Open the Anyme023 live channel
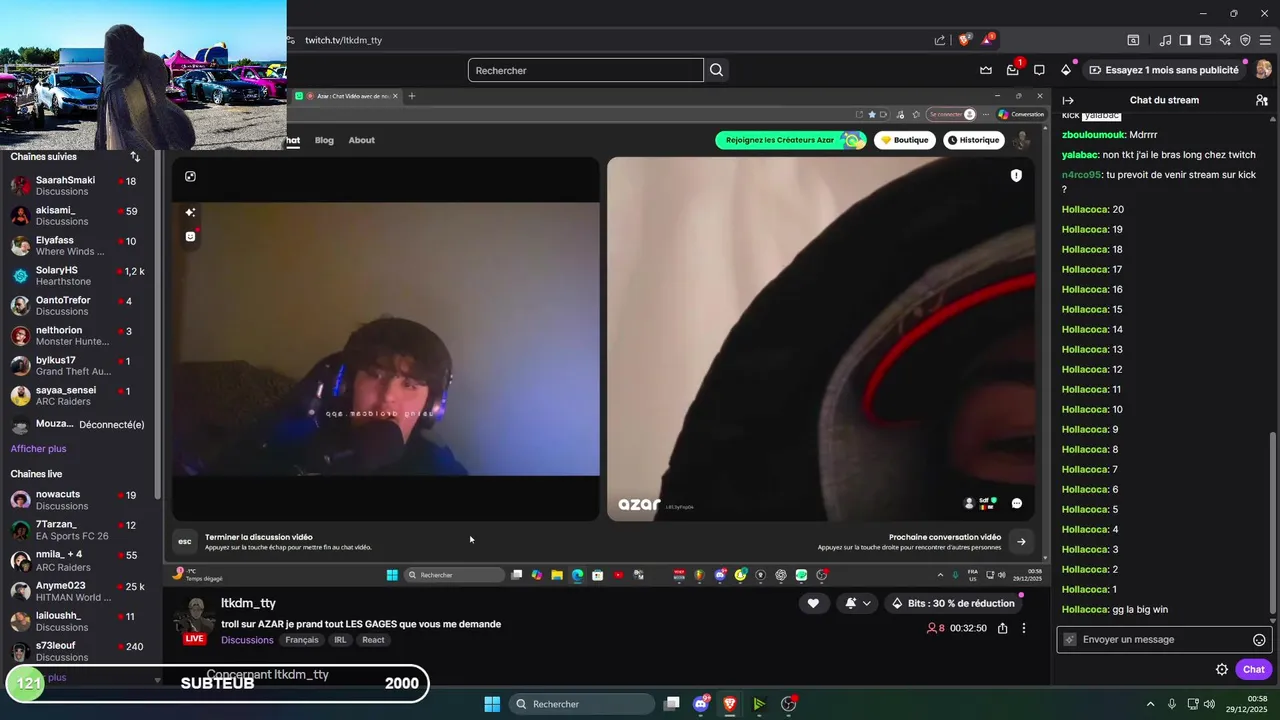This screenshot has height=720, width=1280. (x=80, y=591)
